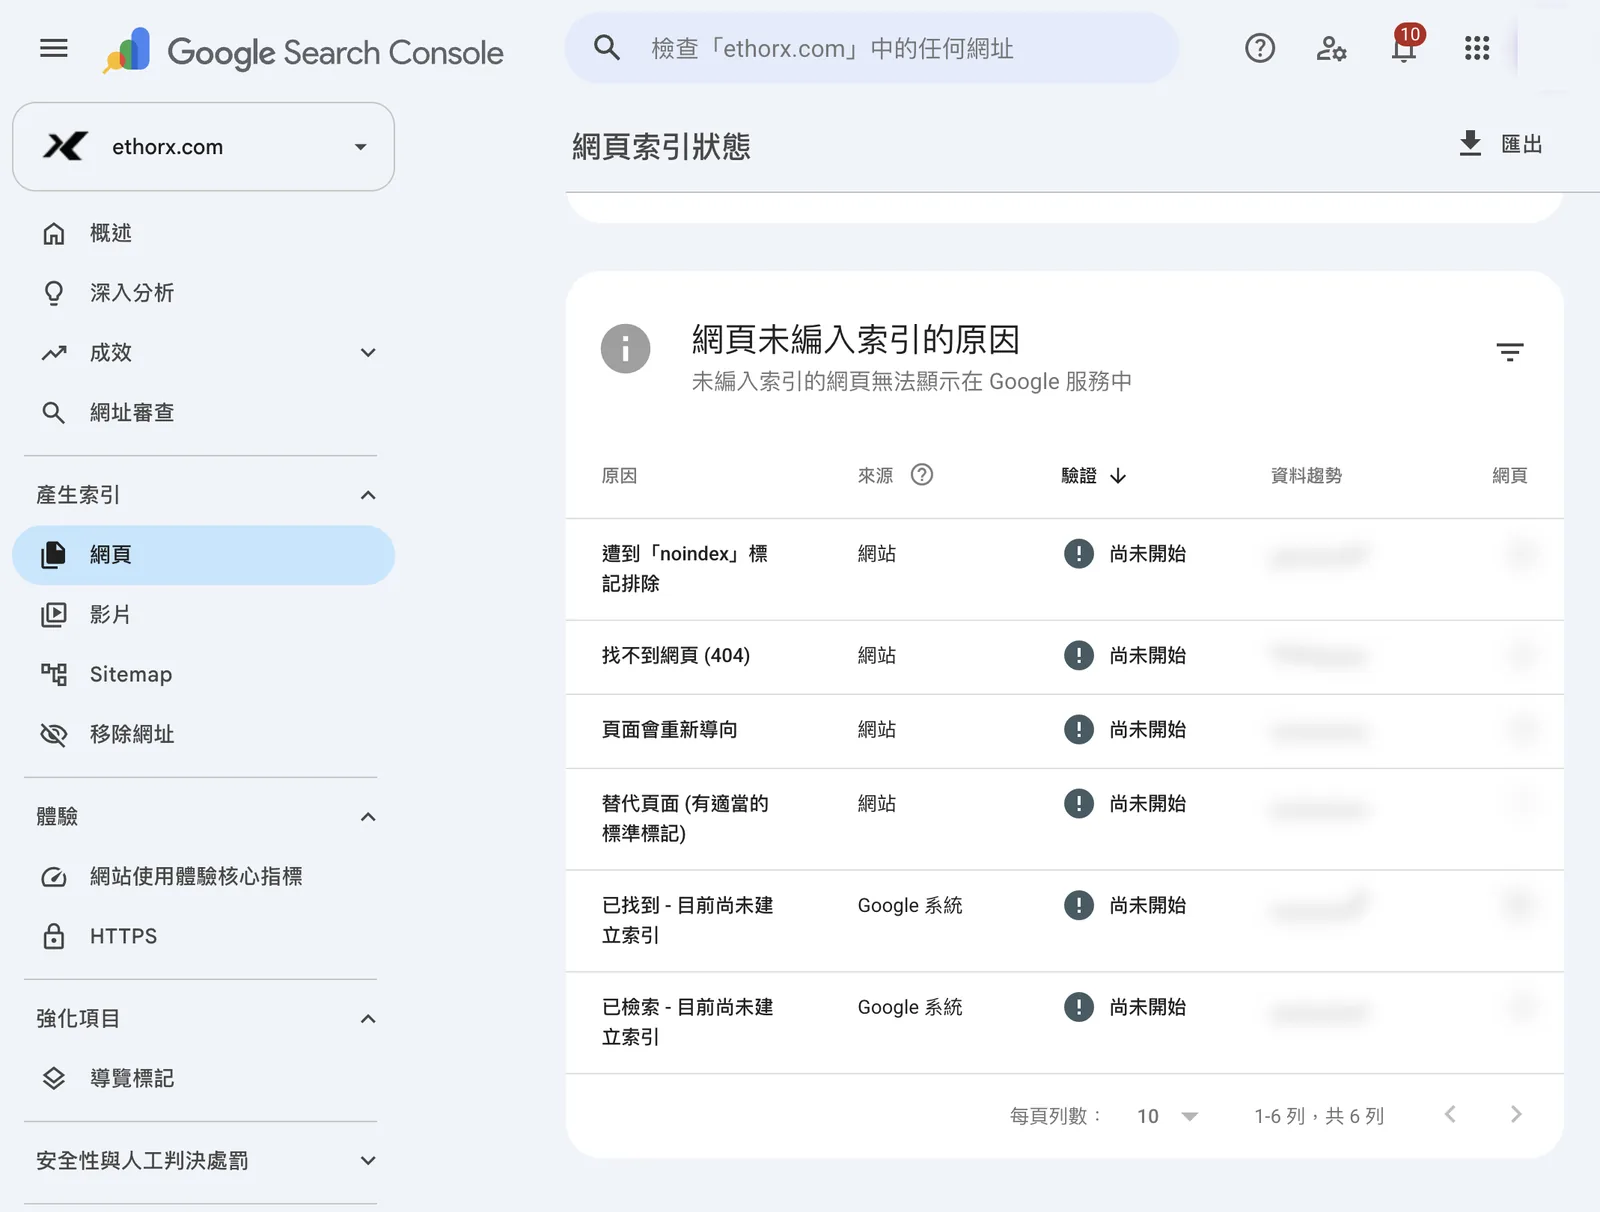Open the 已找到 - 目前尚未建立索引 row
The height and width of the screenshot is (1212, 1600).
[x=1065, y=921]
